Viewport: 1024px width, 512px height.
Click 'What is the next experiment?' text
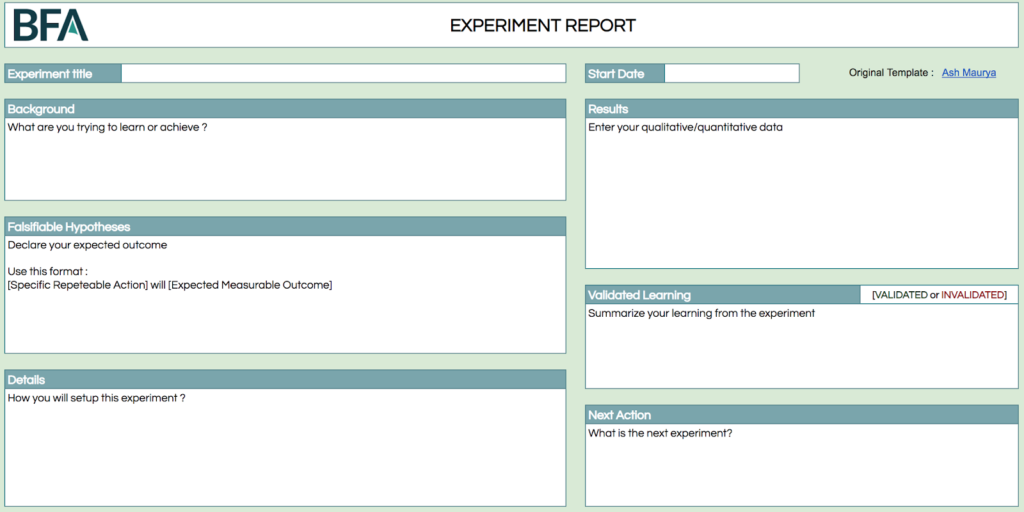point(660,432)
